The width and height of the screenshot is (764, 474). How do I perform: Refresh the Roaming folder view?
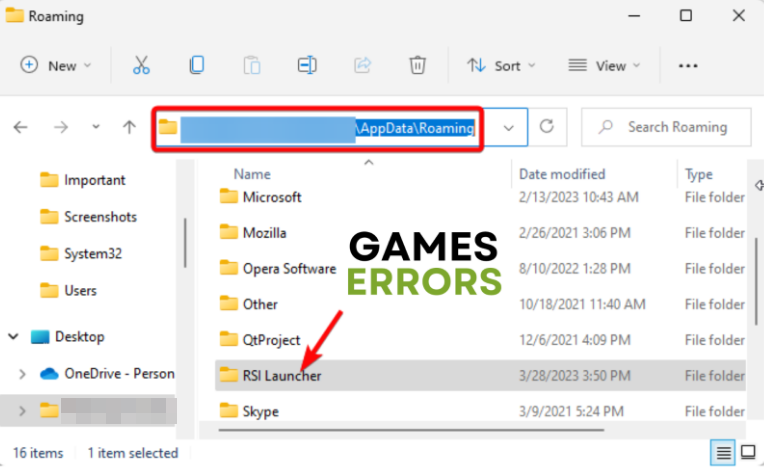[546, 127]
